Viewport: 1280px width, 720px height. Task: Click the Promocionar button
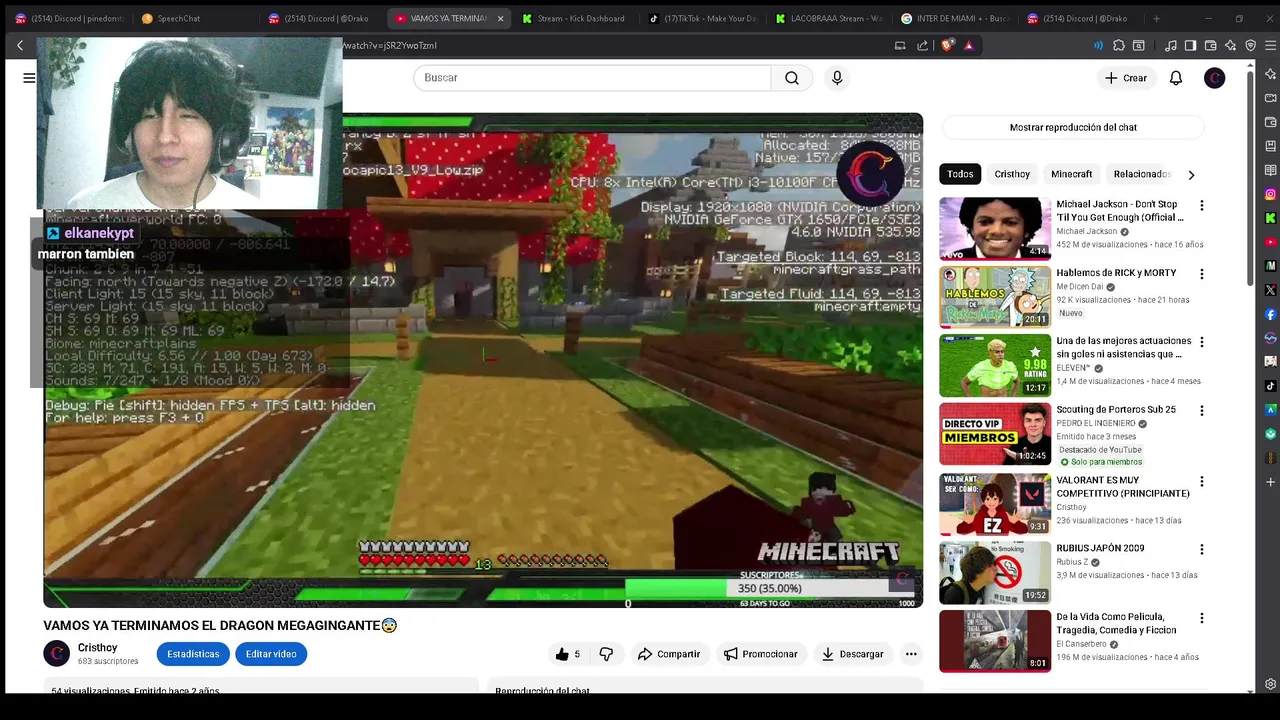[x=760, y=654]
